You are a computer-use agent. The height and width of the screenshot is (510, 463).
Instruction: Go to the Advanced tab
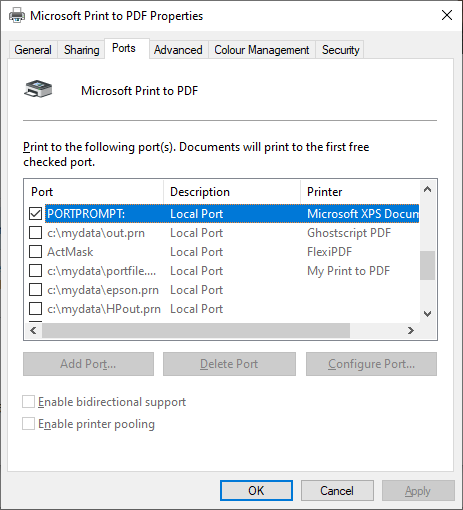click(178, 50)
